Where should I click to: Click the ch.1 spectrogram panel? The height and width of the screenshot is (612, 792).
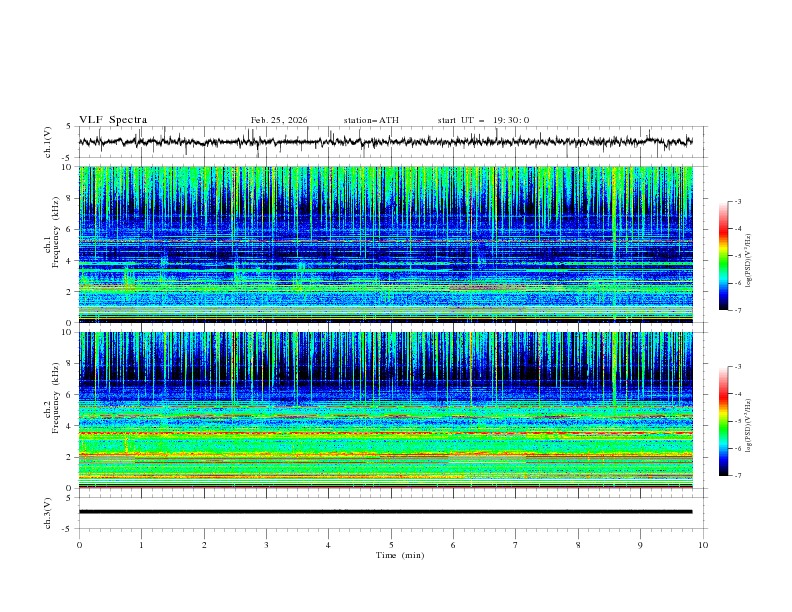[x=386, y=244]
